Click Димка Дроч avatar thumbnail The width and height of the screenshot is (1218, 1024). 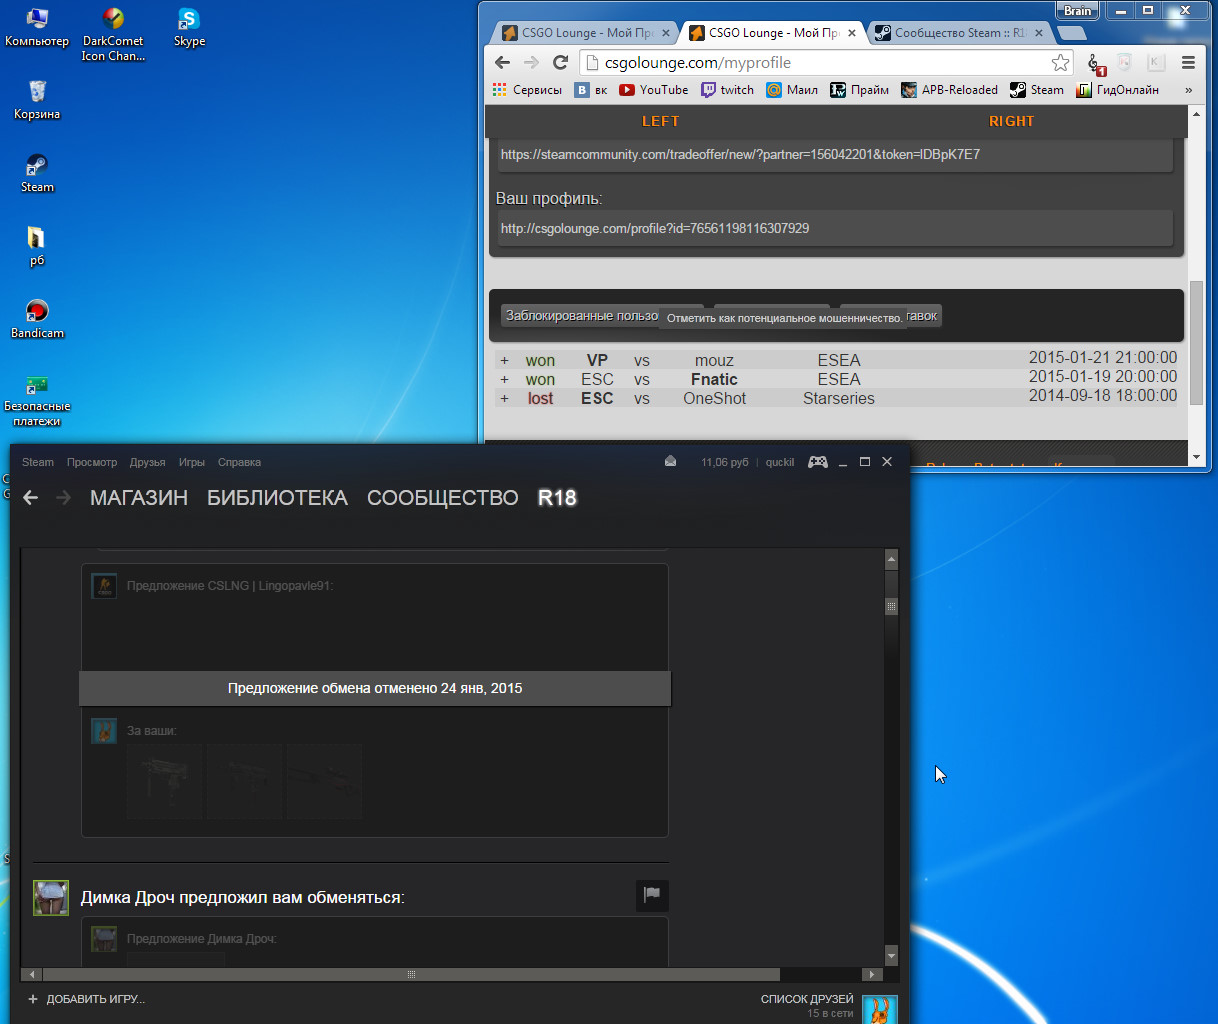[51, 898]
